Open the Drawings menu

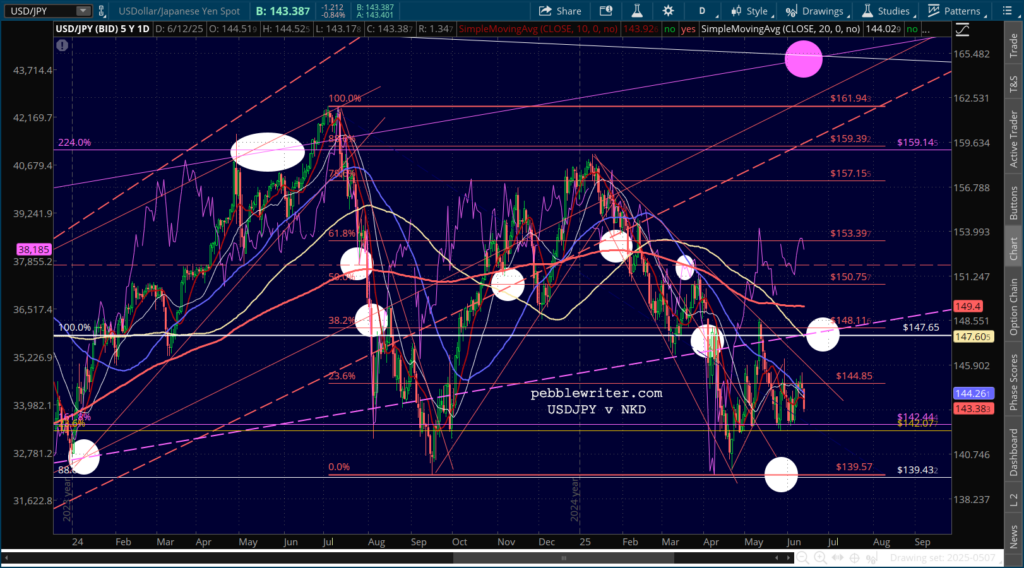pos(815,11)
